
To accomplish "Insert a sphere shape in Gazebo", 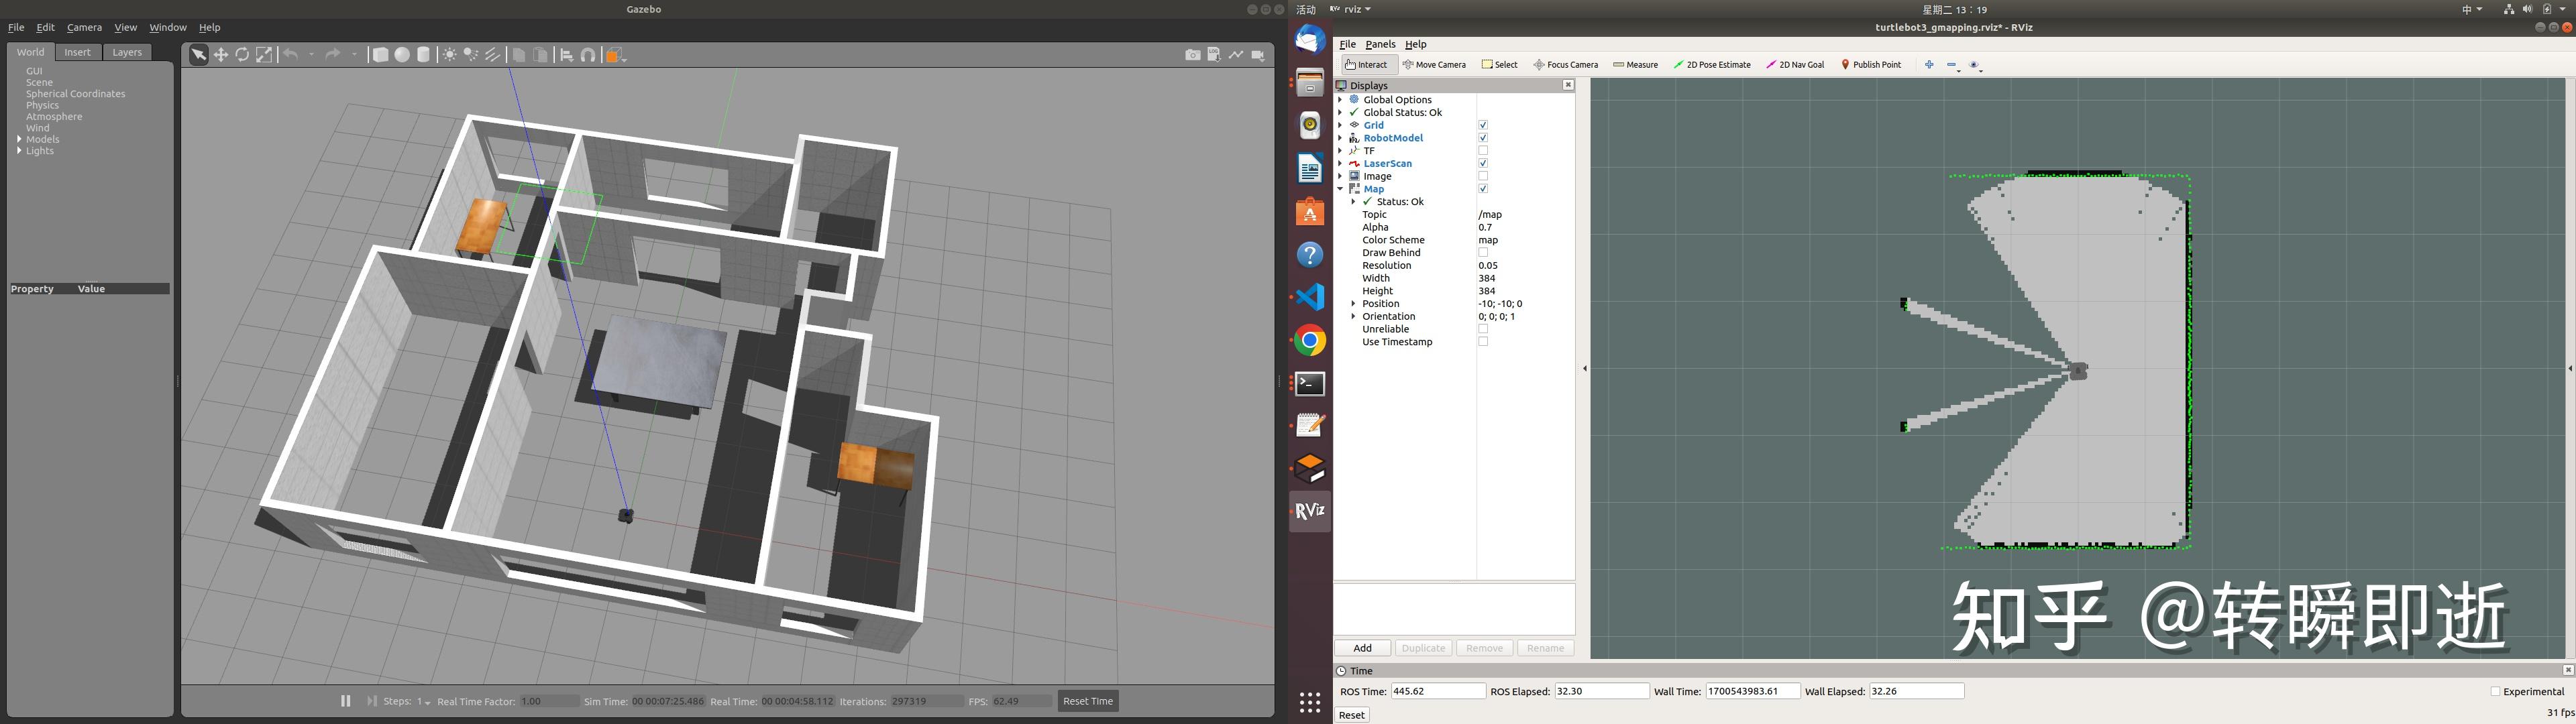I will (402, 55).
